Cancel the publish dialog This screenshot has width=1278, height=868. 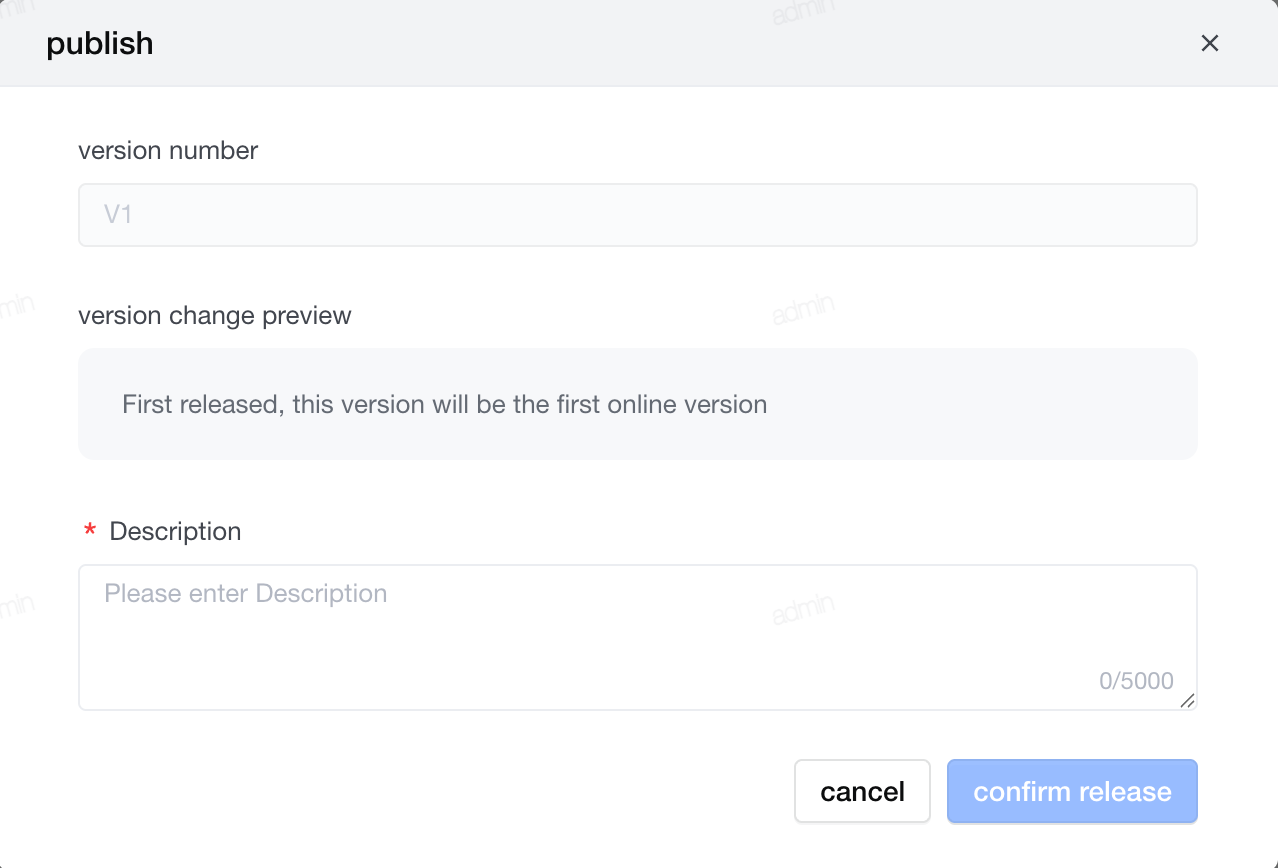click(862, 791)
